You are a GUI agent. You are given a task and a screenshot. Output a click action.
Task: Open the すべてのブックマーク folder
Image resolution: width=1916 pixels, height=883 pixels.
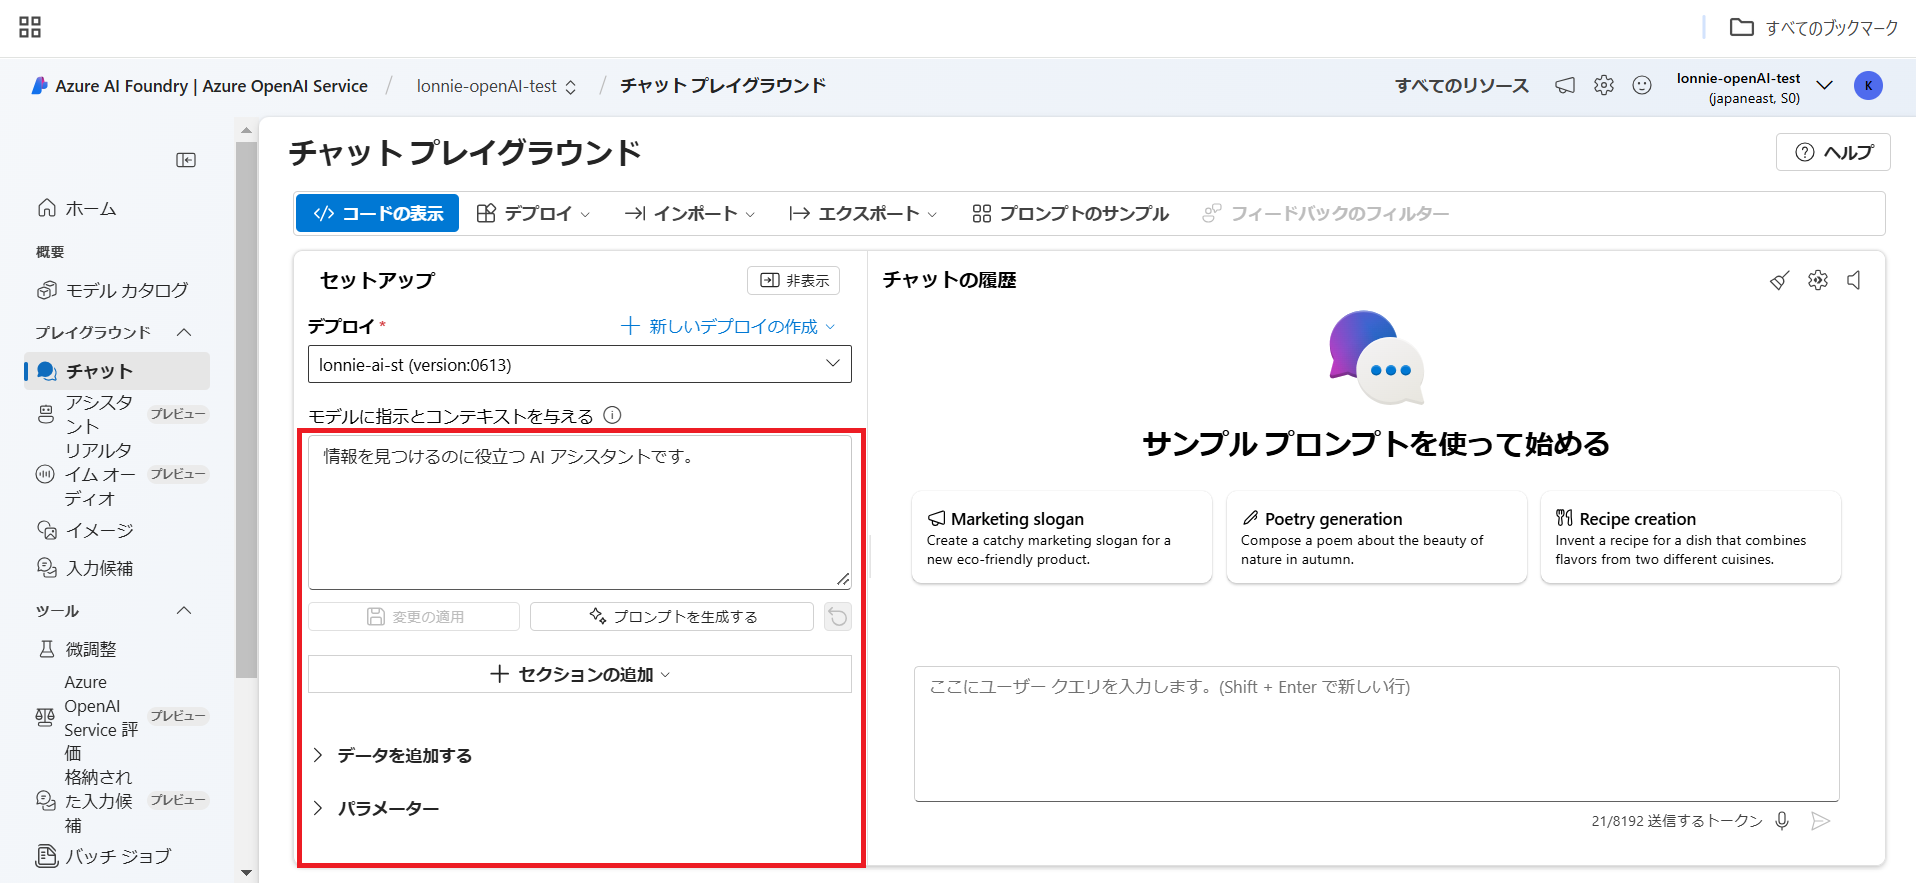click(x=1814, y=28)
